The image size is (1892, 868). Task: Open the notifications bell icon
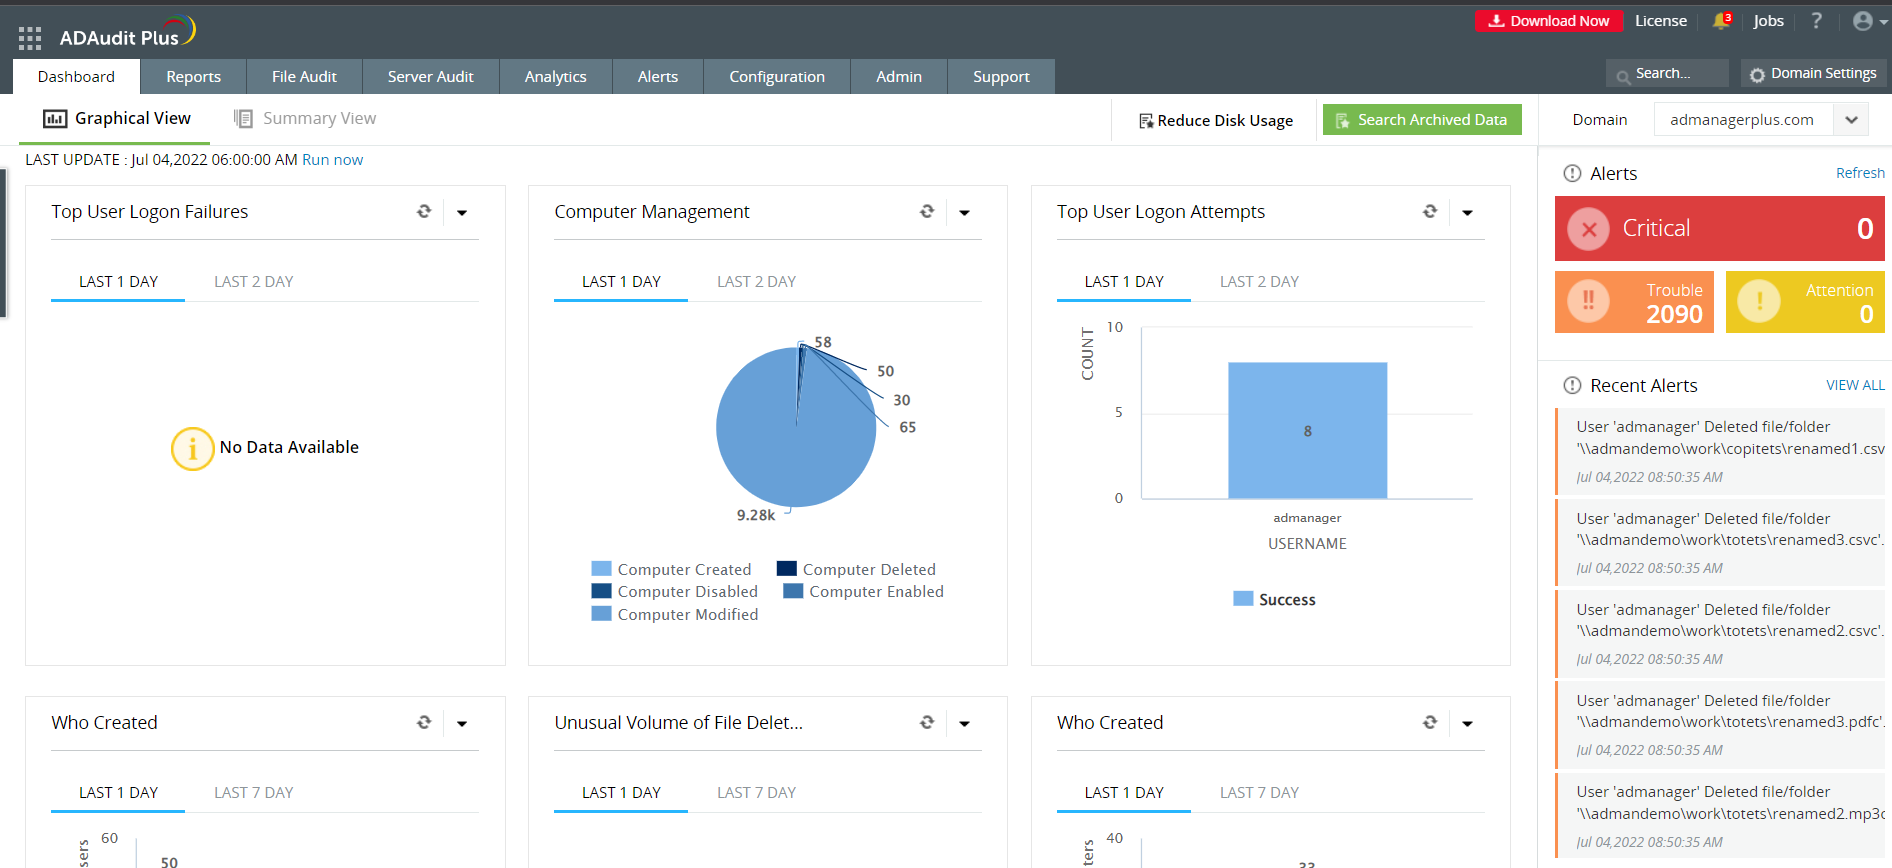[x=1721, y=20]
